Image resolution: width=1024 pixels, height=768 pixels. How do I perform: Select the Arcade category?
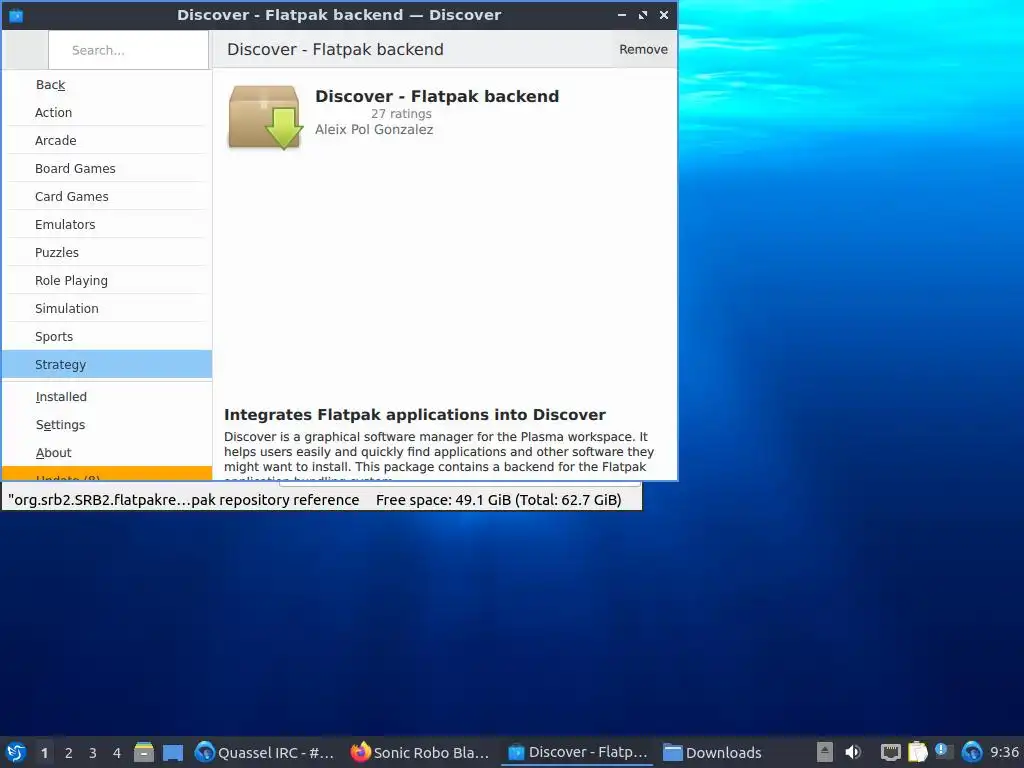pos(108,140)
